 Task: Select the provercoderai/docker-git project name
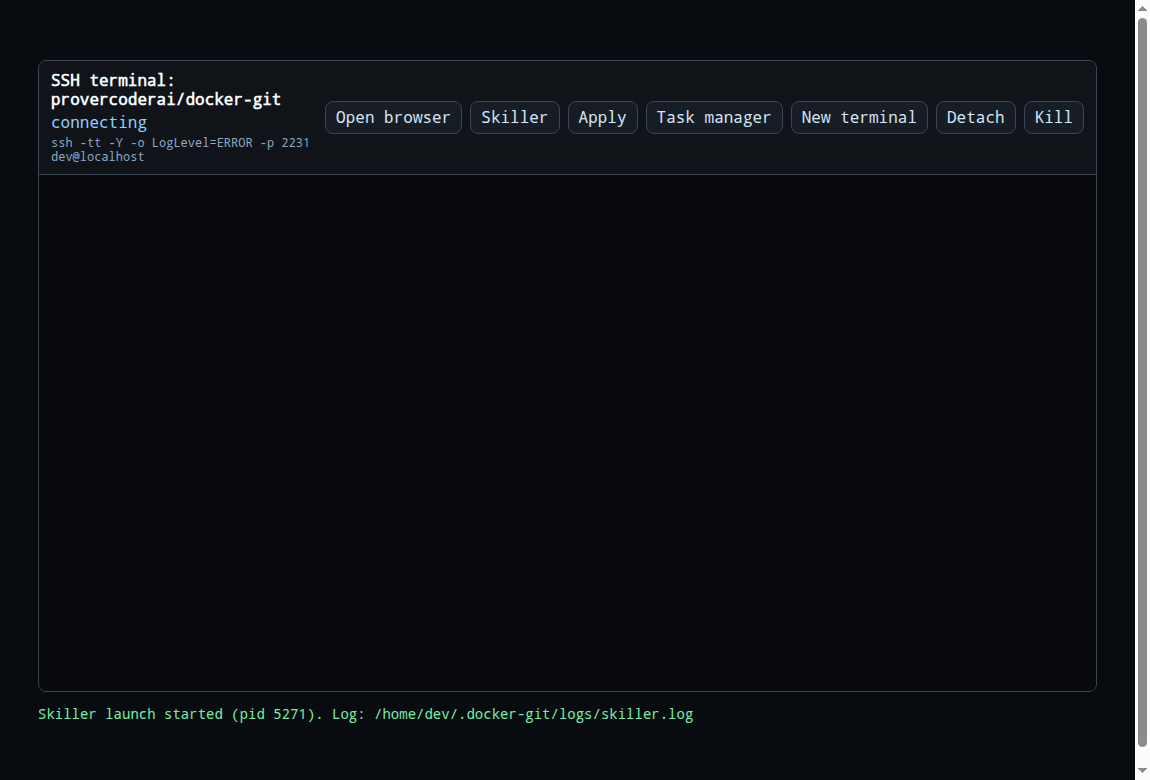[166, 99]
